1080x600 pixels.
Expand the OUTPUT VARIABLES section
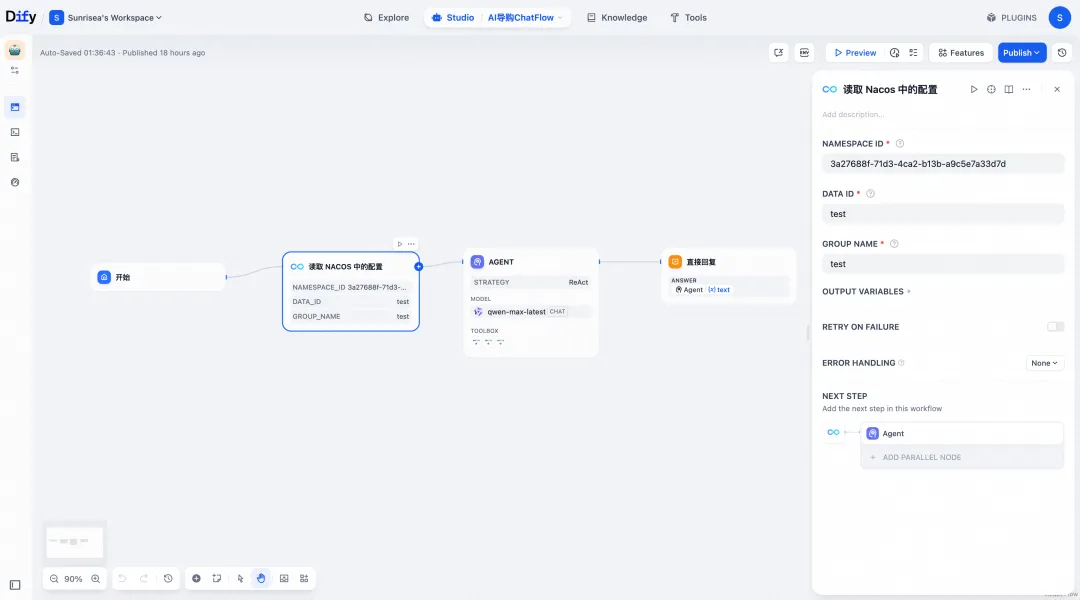[x=866, y=291]
